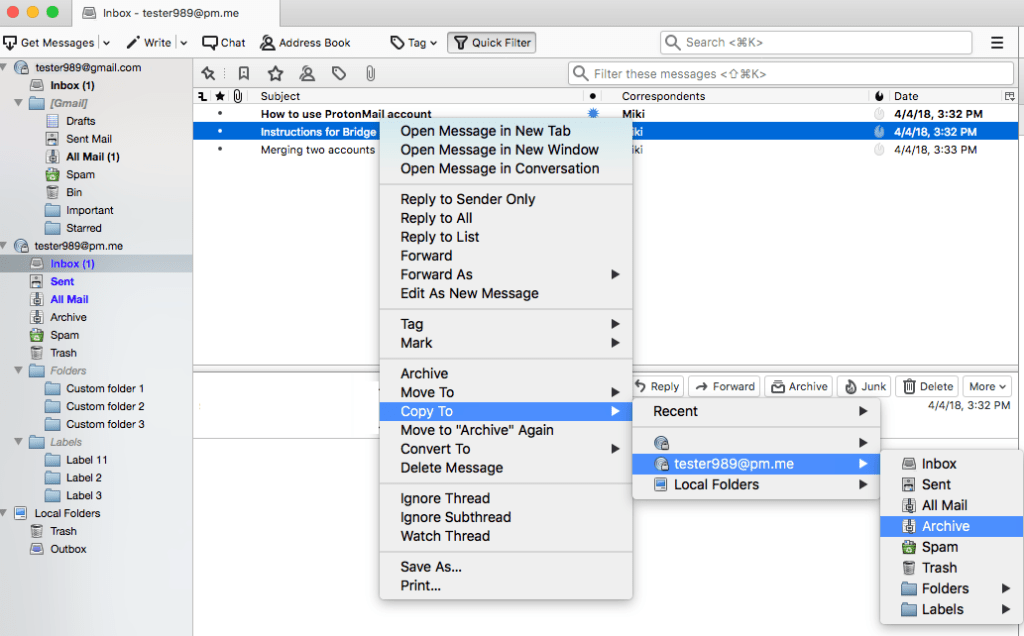Open message 'Merging two accounts'

click(317, 150)
